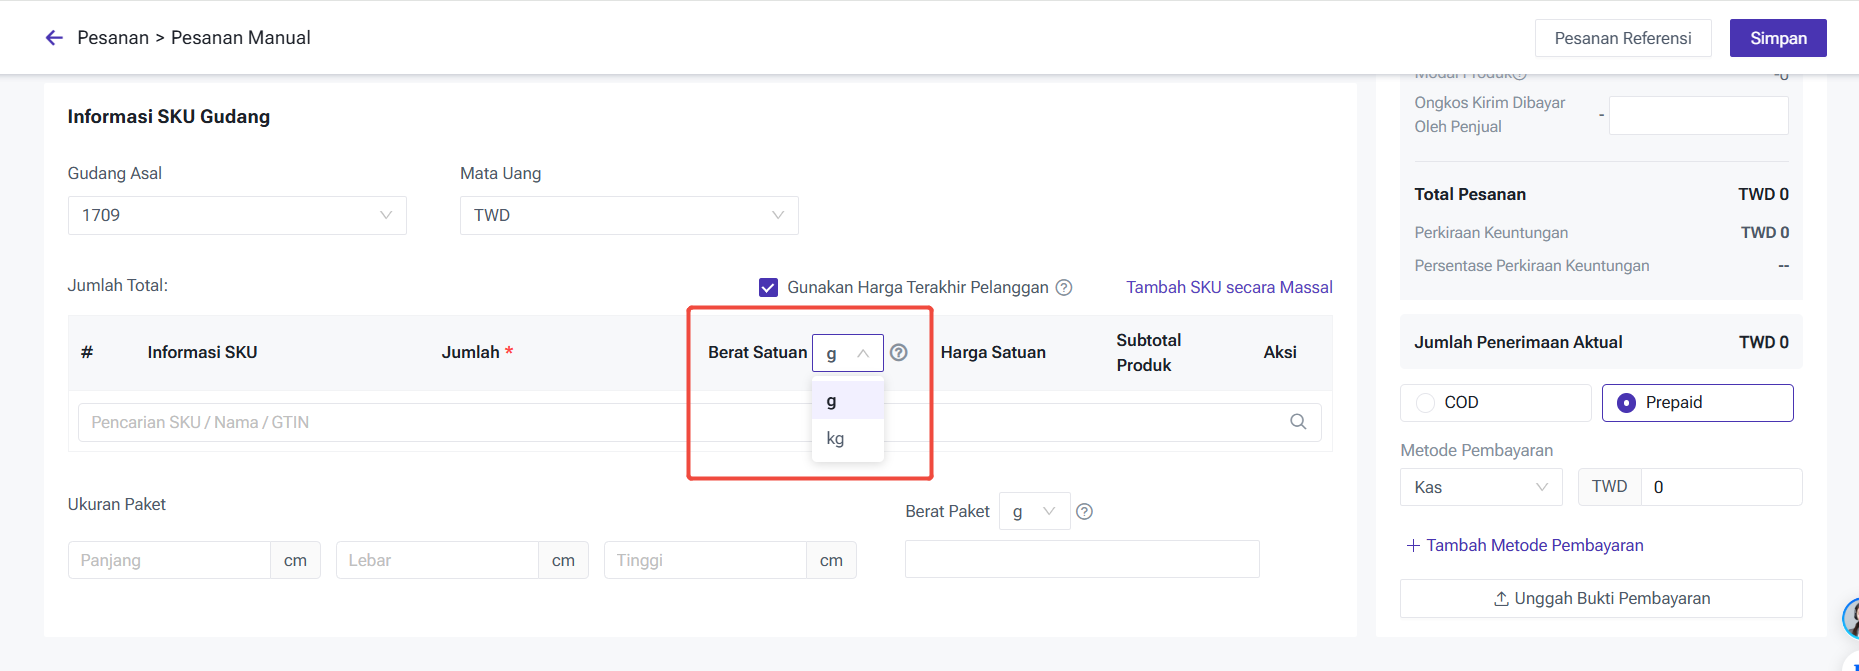Click the search magnifier in SKU field

[x=1298, y=422]
